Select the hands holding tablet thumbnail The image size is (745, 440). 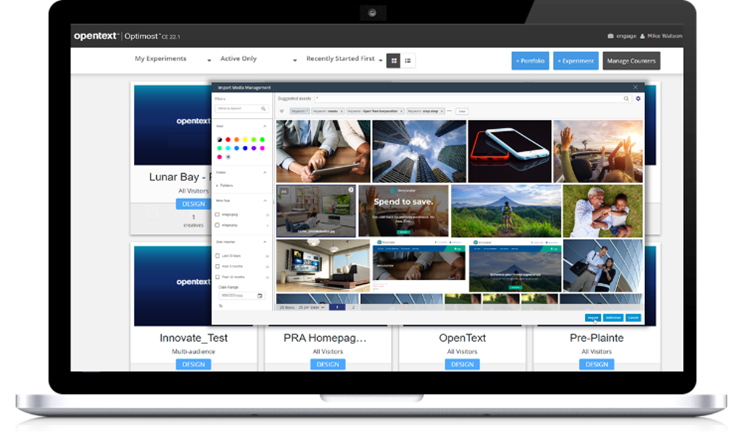[x=323, y=151]
